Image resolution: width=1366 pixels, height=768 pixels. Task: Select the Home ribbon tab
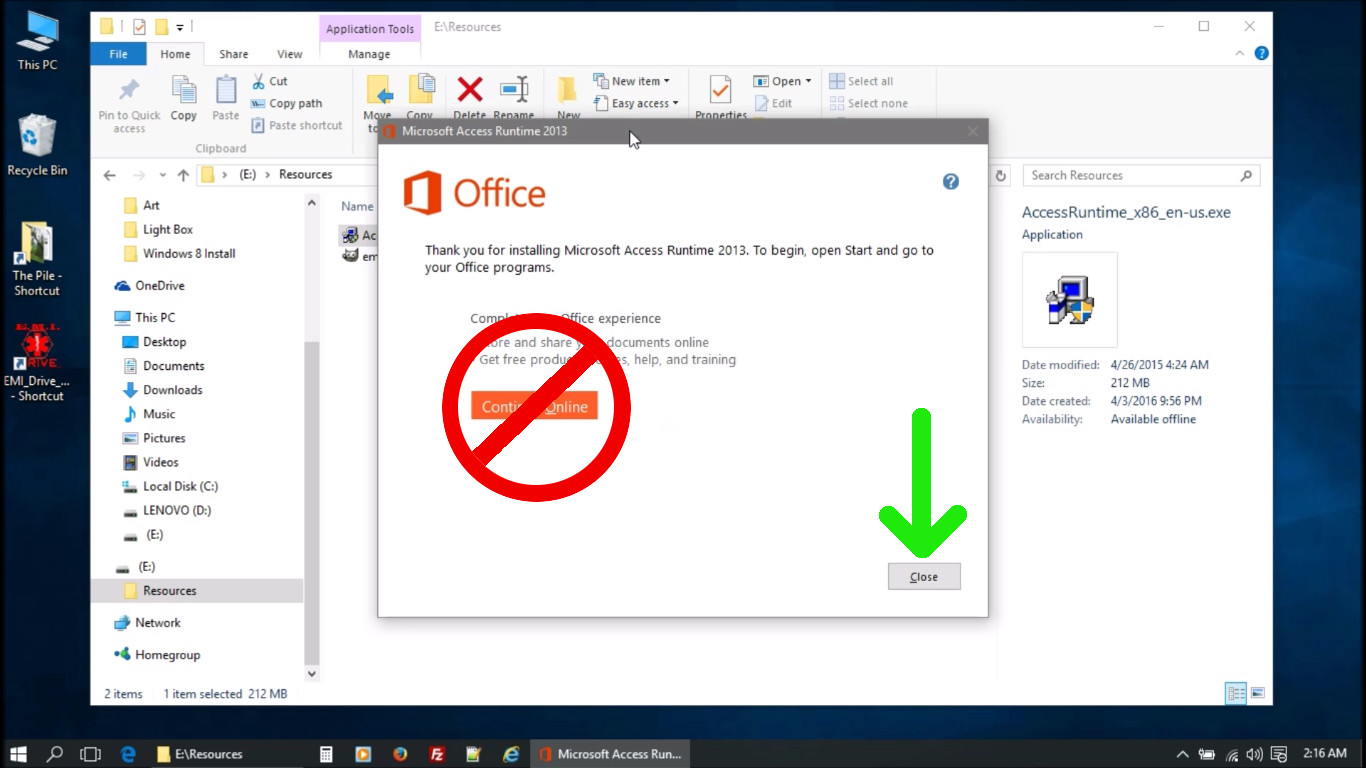175,54
